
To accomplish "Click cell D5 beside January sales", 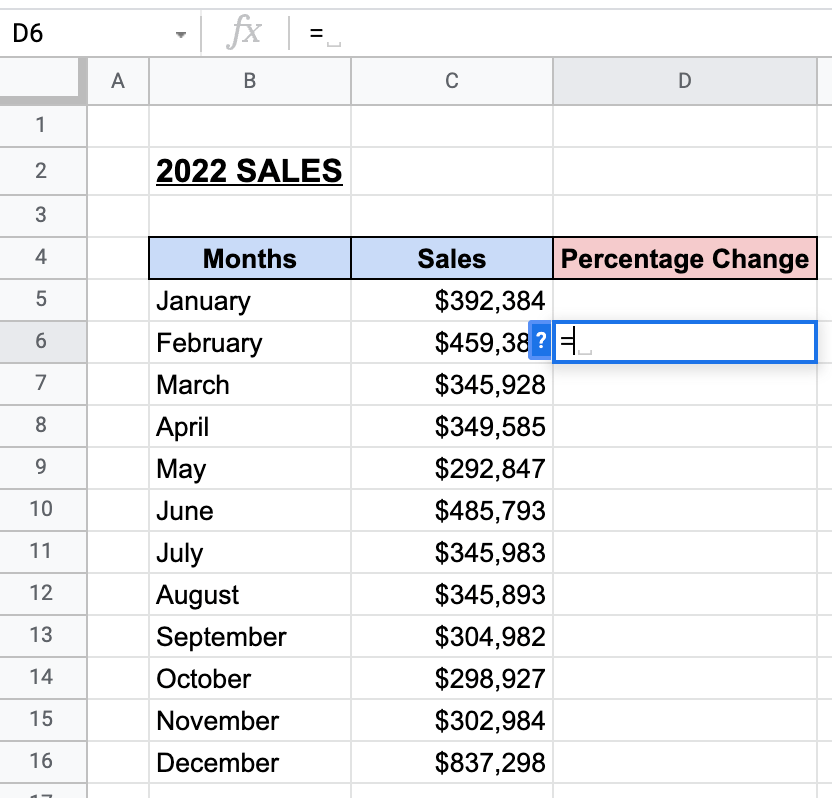I will 684,300.
